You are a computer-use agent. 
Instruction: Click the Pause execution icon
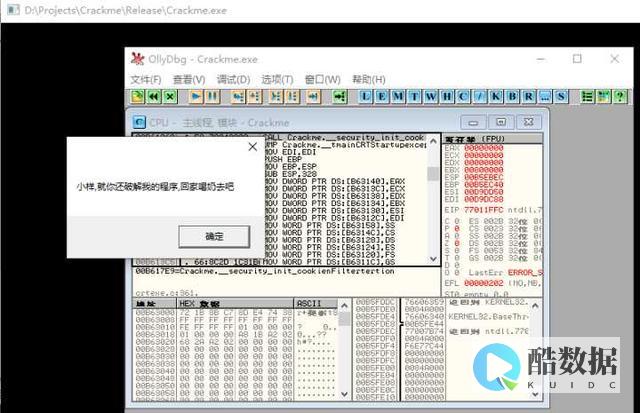(212, 97)
